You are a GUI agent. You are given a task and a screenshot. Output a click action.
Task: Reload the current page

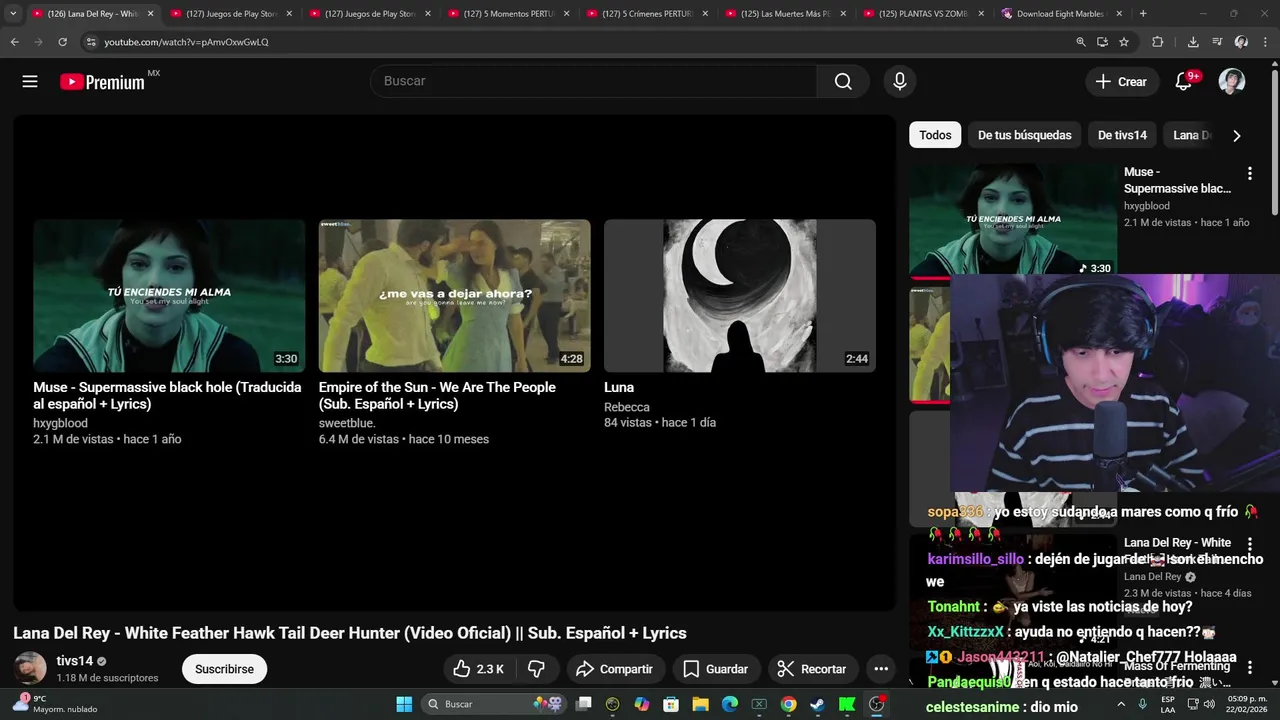[x=62, y=42]
